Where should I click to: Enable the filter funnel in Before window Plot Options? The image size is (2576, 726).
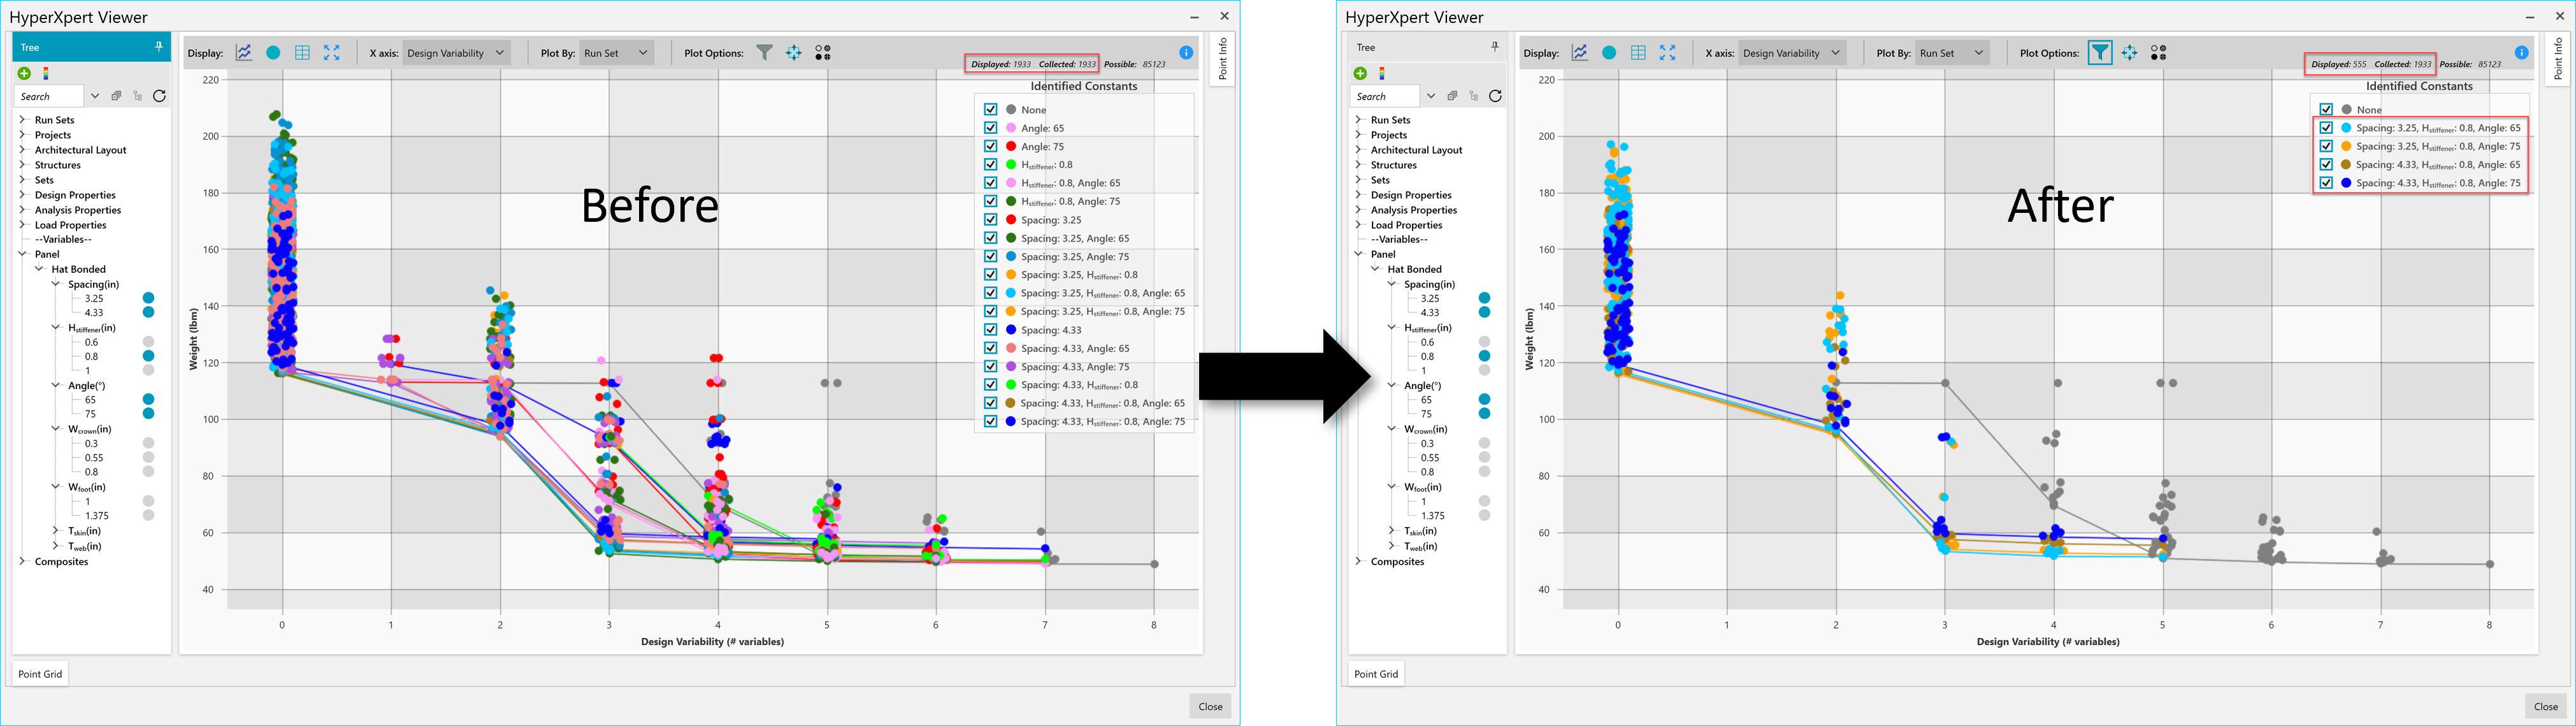coord(764,53)
